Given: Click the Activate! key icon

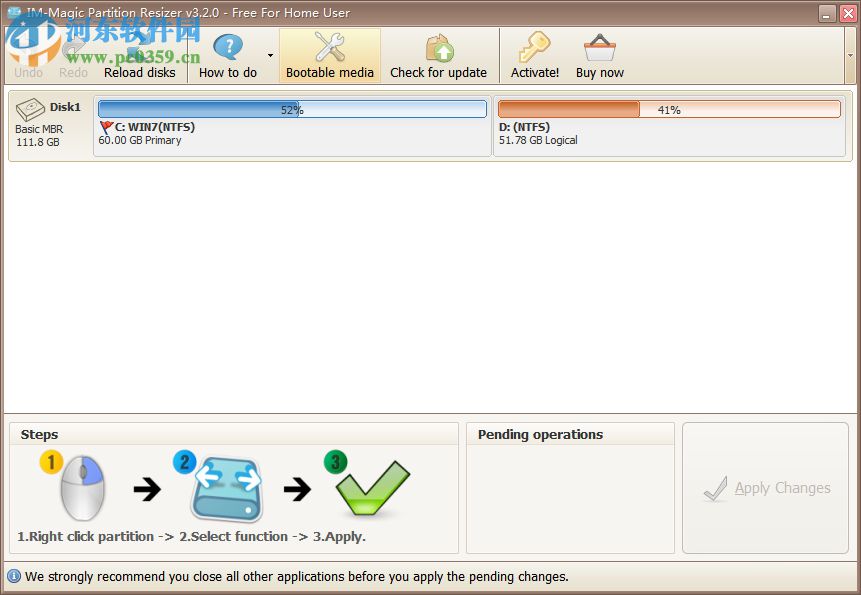Looking at the screenshot, I should coord(534,47).
